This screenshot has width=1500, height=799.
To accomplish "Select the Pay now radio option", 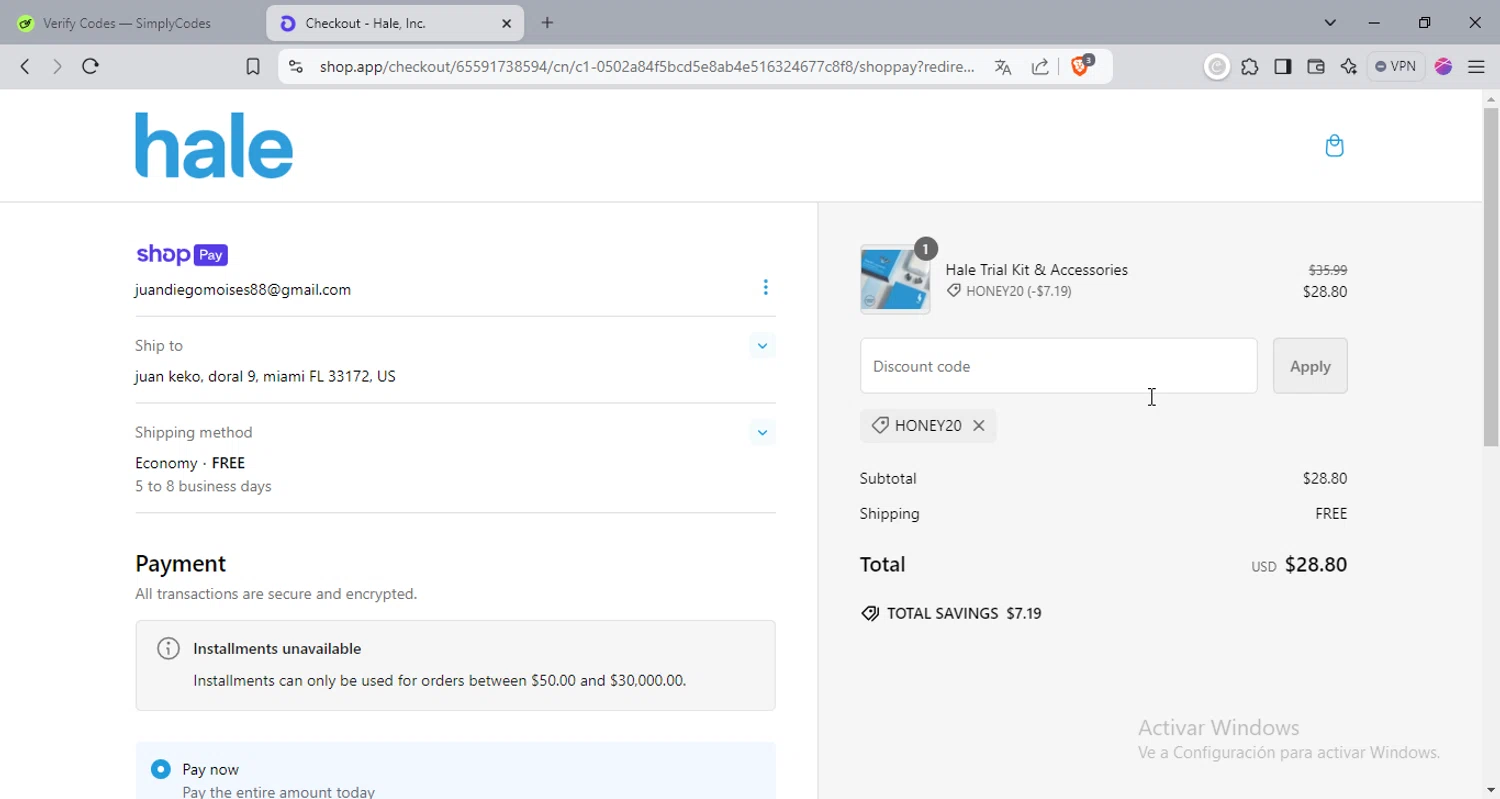I will point(161,769).
